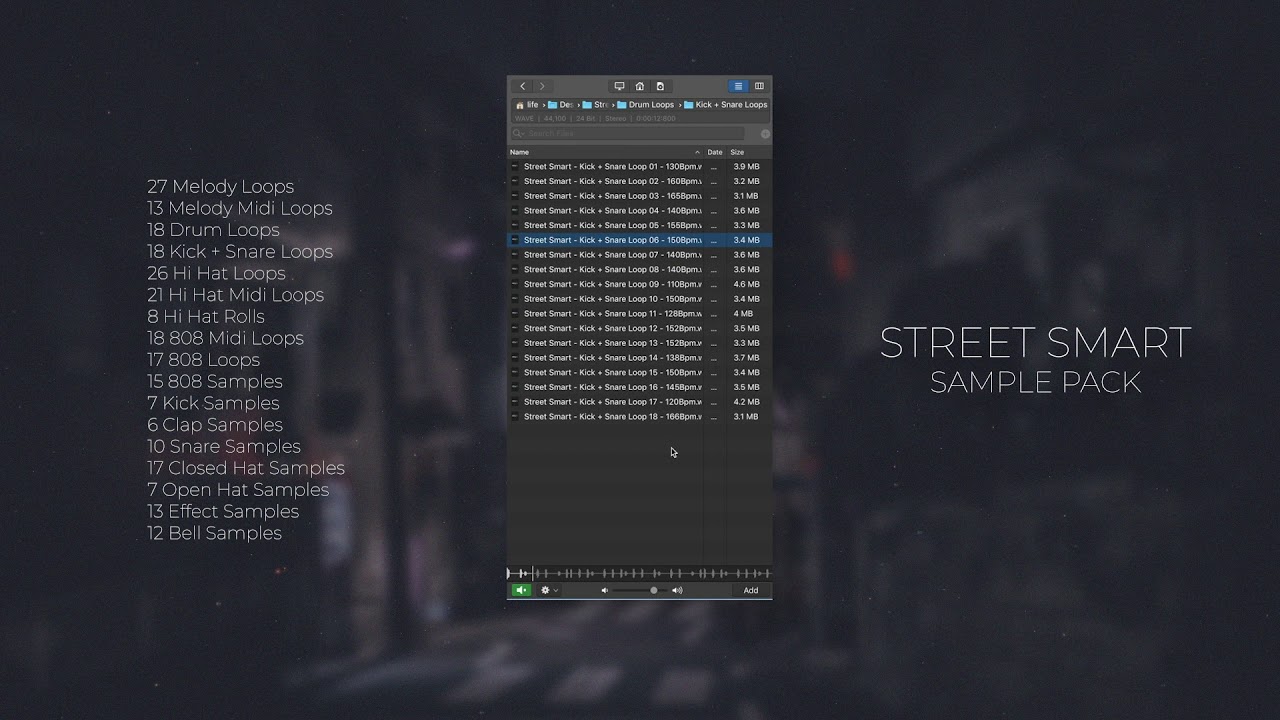Screen dimensions: 1280x720
Task: Select Kick + Snare Loop 17 - 120Bpm
Action: pos(640,401)
